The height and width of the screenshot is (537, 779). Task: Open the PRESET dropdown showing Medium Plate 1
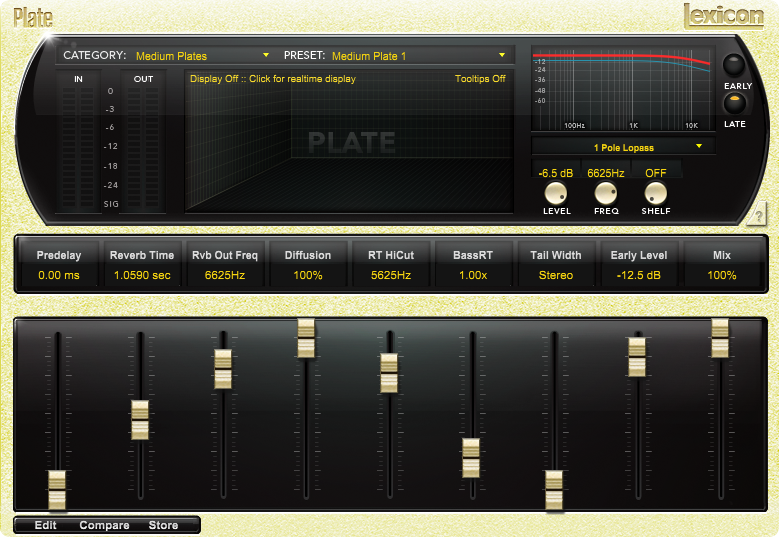(419, 56)
